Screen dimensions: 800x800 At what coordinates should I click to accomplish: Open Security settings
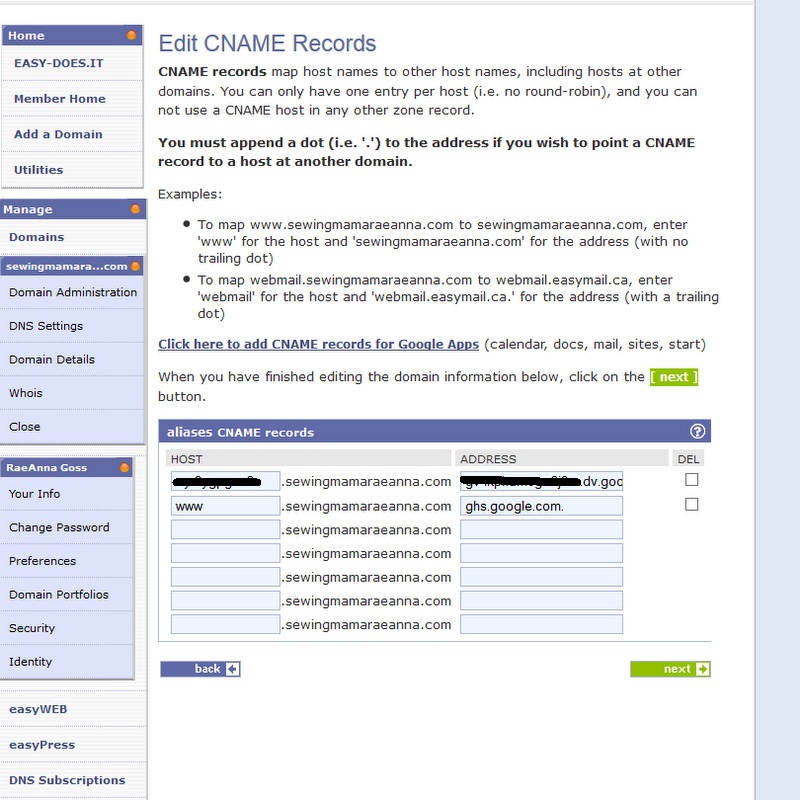(x=32, y=629)
